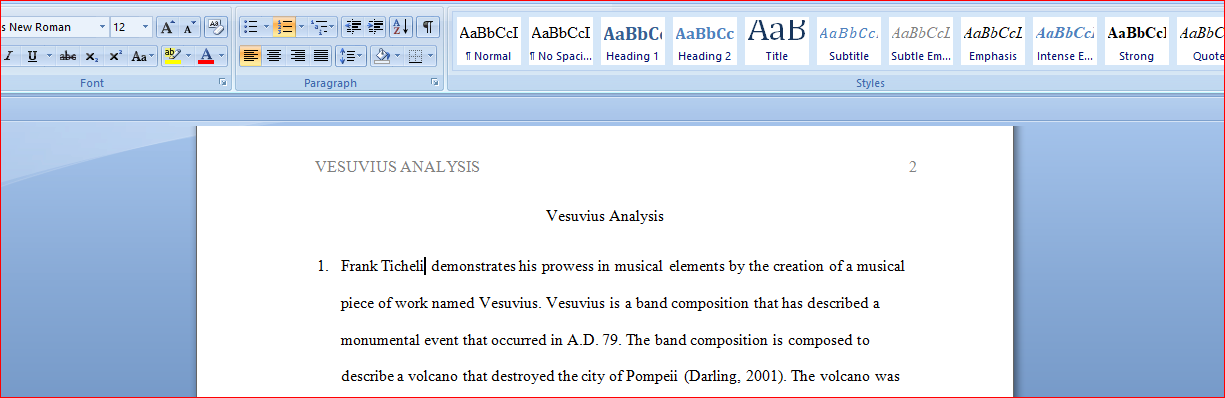Sort text with A-Z icon

[400, 27]
